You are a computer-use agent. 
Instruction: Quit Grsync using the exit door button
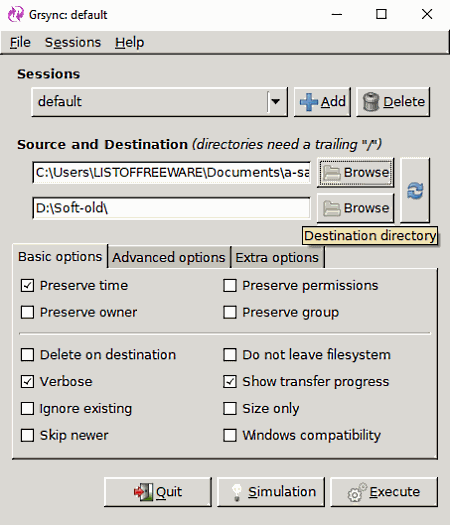click(158, 492)
